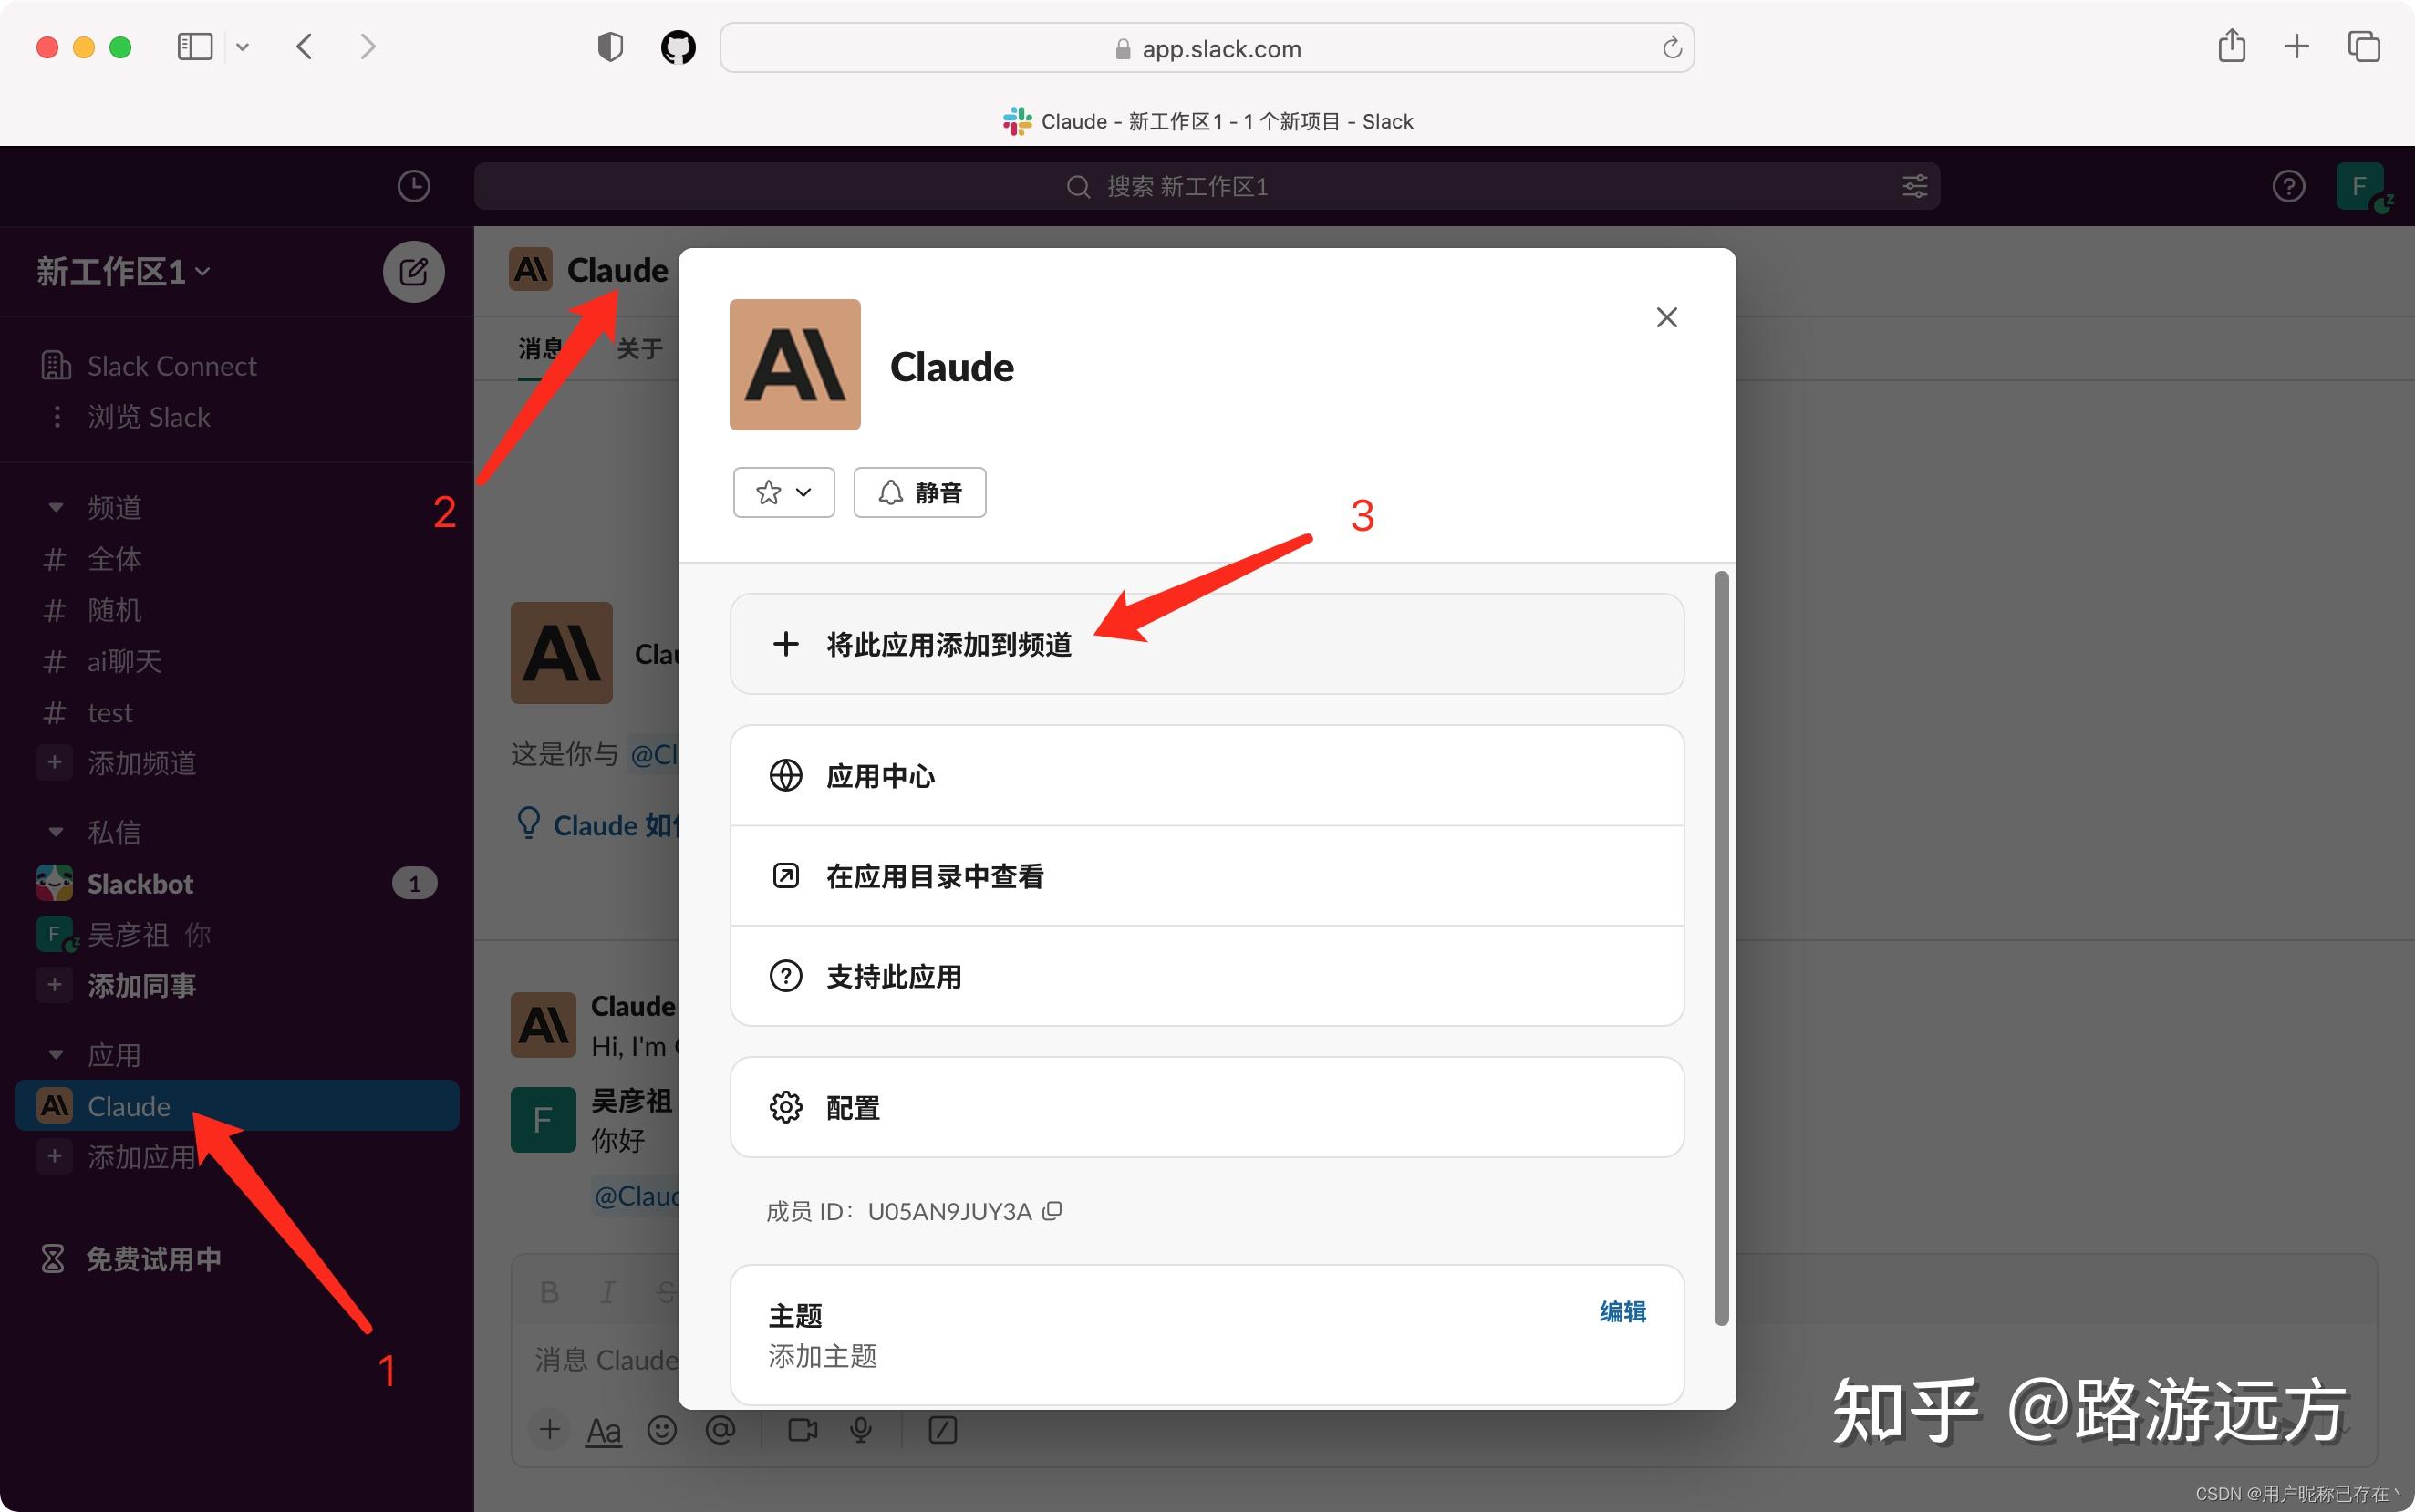Screen dimensions: 2415x1512
Task: Click the copy member ID icon
Action: 1052,1211
